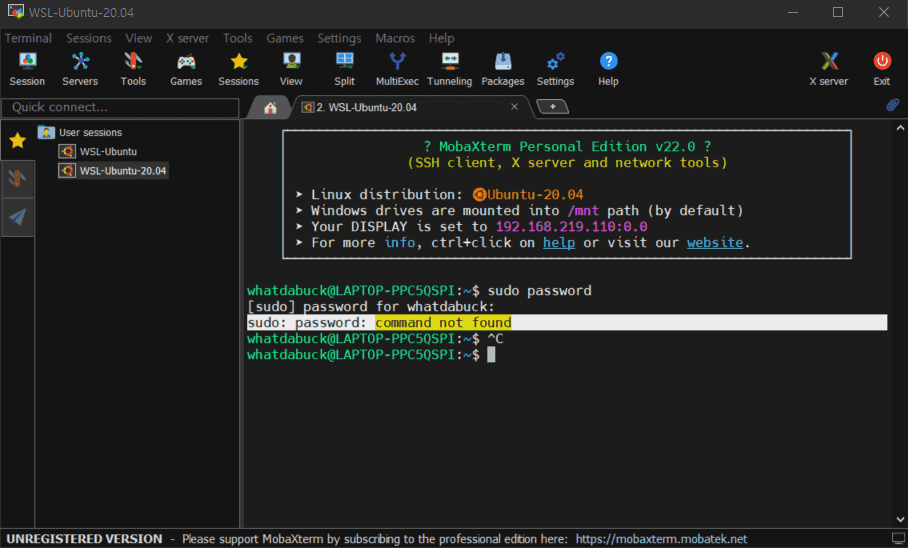Click the 192.168.219.110:0.0 display address
Image resolution: width=908 pixels, height=548 pixels.
(572, 226)
